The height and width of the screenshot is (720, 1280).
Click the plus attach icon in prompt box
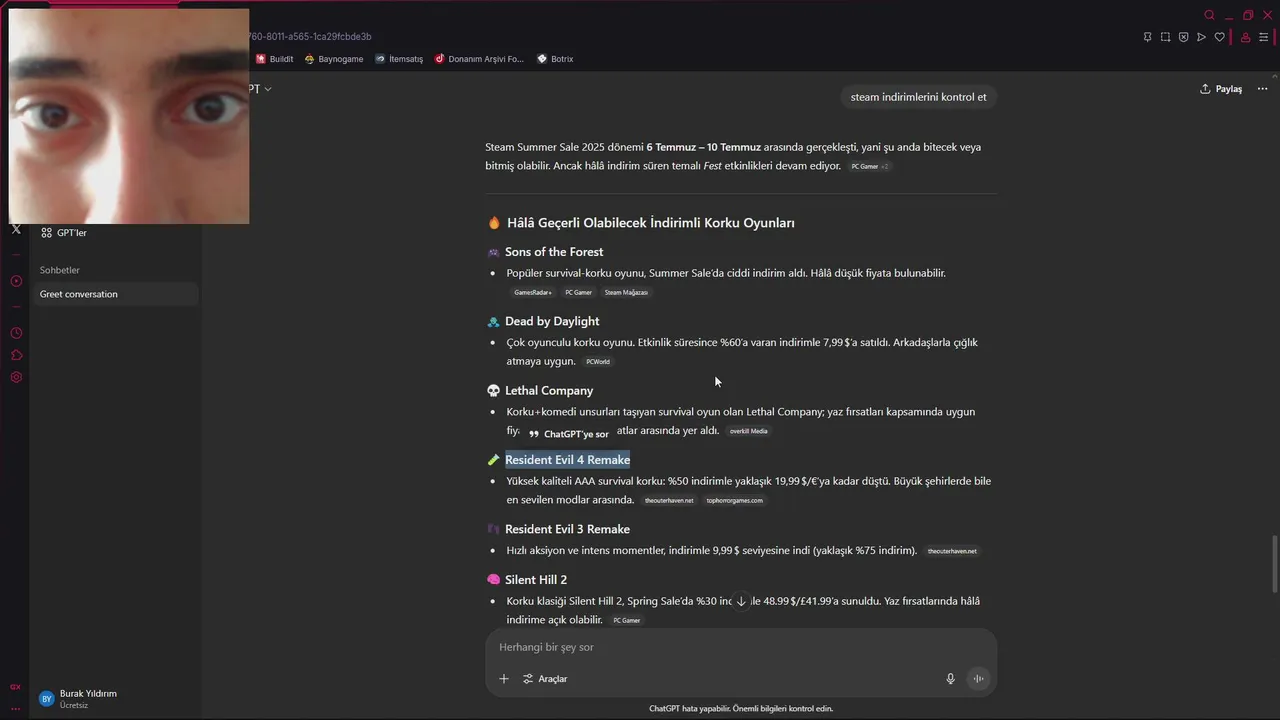(504, 679)
